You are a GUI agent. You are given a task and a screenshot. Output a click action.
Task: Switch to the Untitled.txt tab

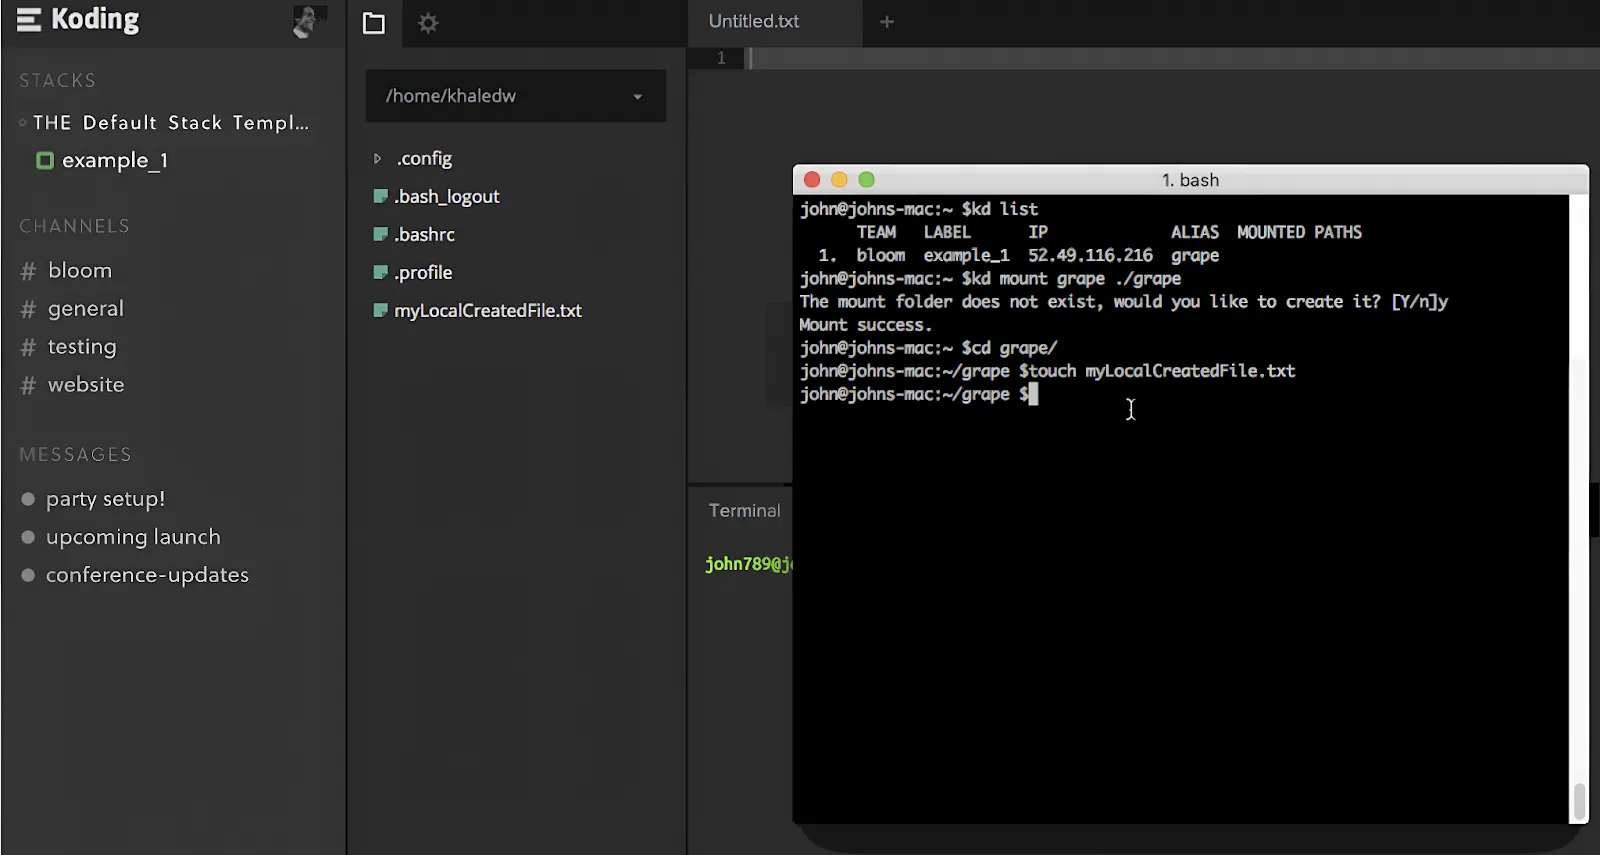point(754,21)
